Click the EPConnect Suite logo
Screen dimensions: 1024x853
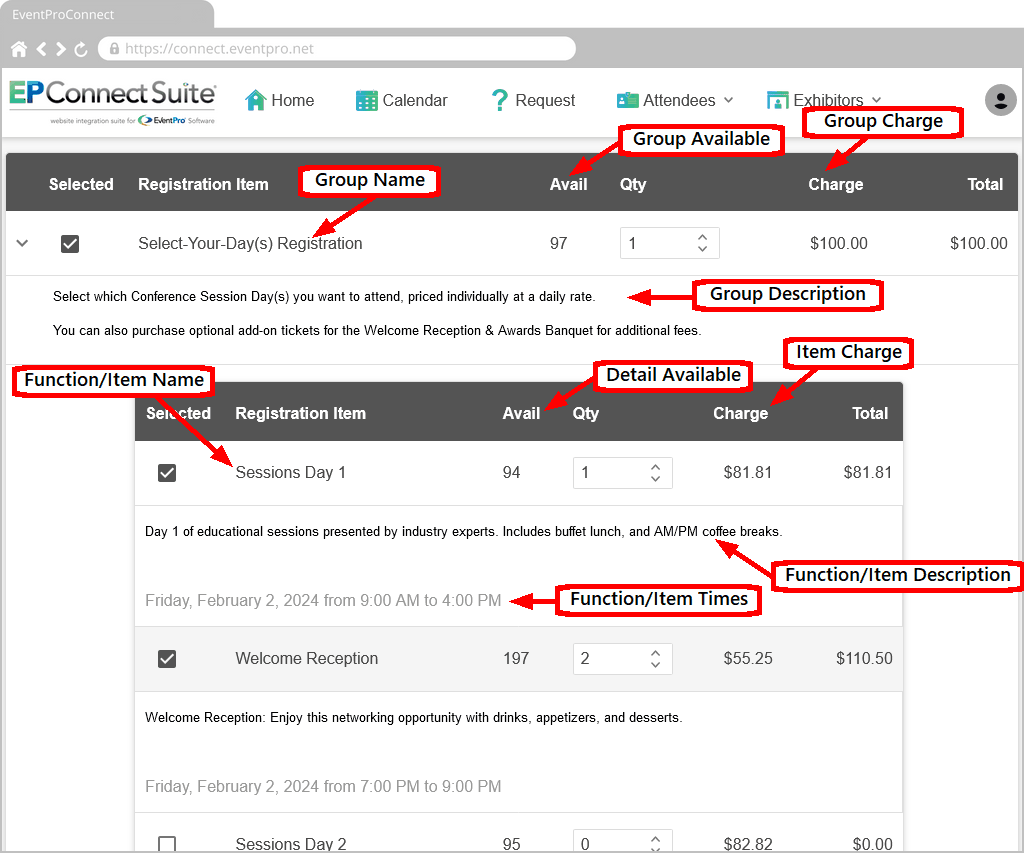pyautogui.click(x=112, y=102)
